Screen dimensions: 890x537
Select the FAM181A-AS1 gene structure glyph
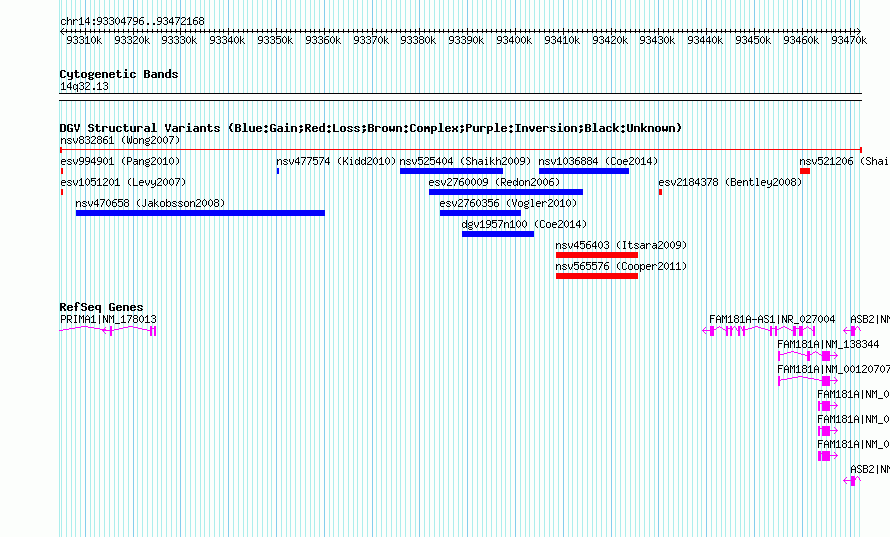[759, 331]
